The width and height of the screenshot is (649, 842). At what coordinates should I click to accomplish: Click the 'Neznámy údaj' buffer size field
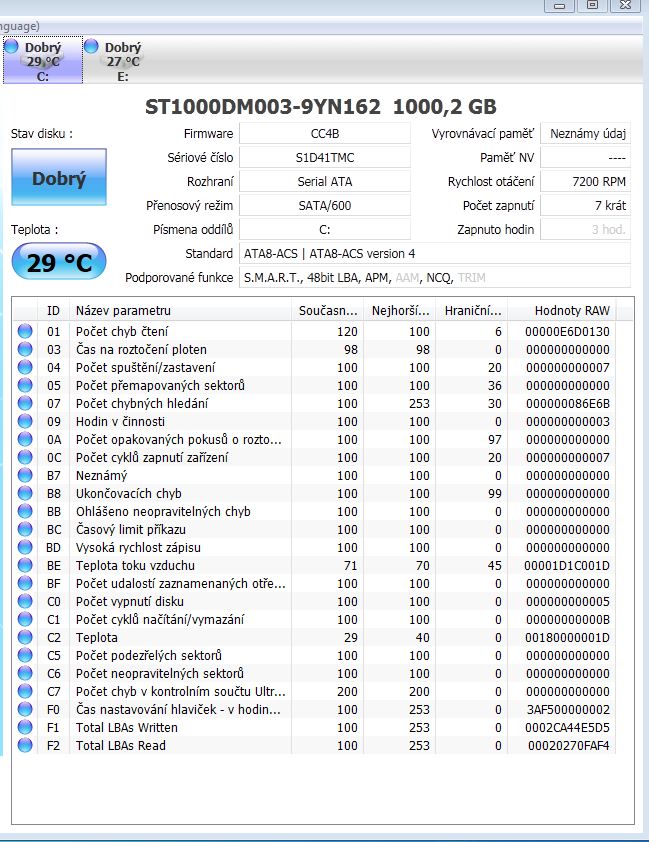[585, 133]
